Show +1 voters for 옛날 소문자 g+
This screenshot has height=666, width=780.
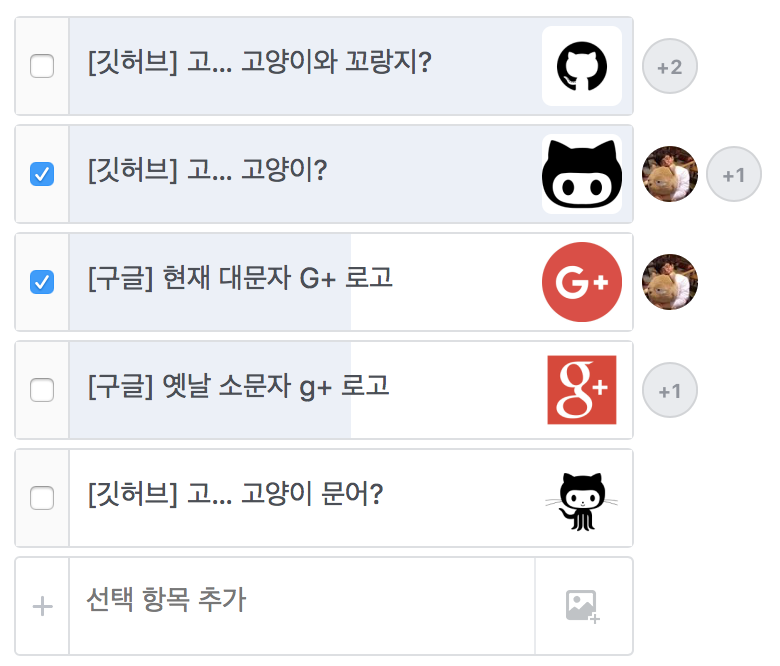tap(669, 391)
